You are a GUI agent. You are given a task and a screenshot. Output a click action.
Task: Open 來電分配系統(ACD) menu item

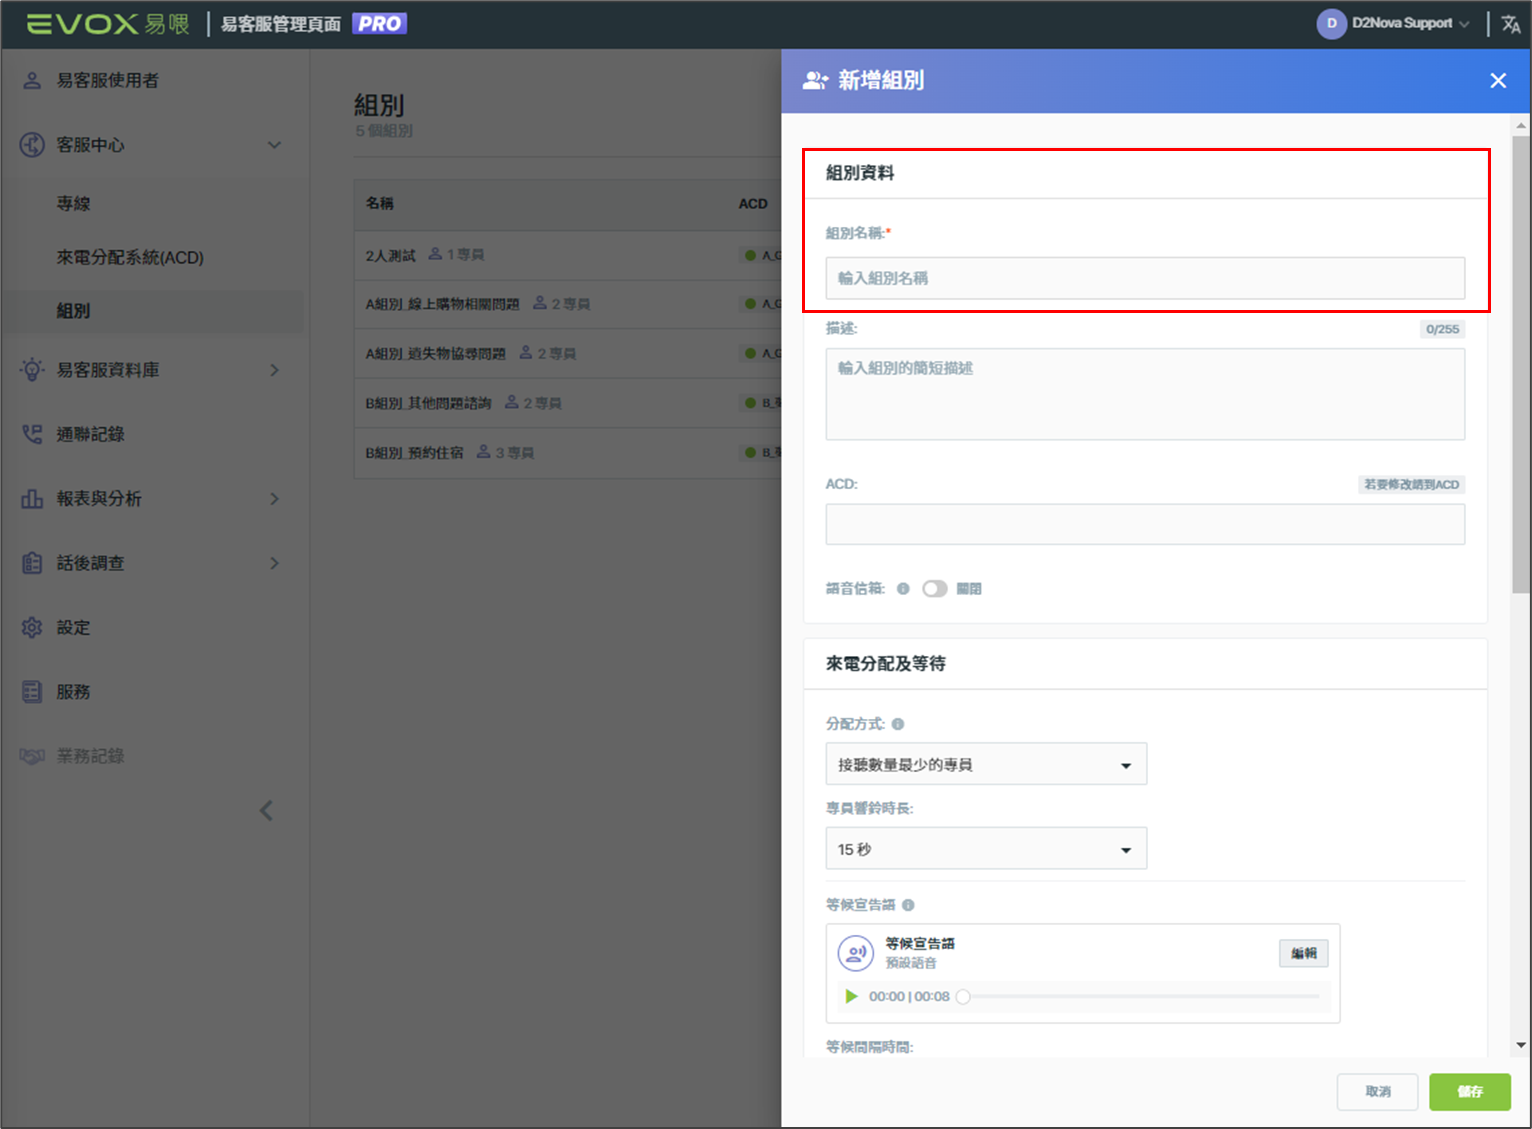[130, 257]
